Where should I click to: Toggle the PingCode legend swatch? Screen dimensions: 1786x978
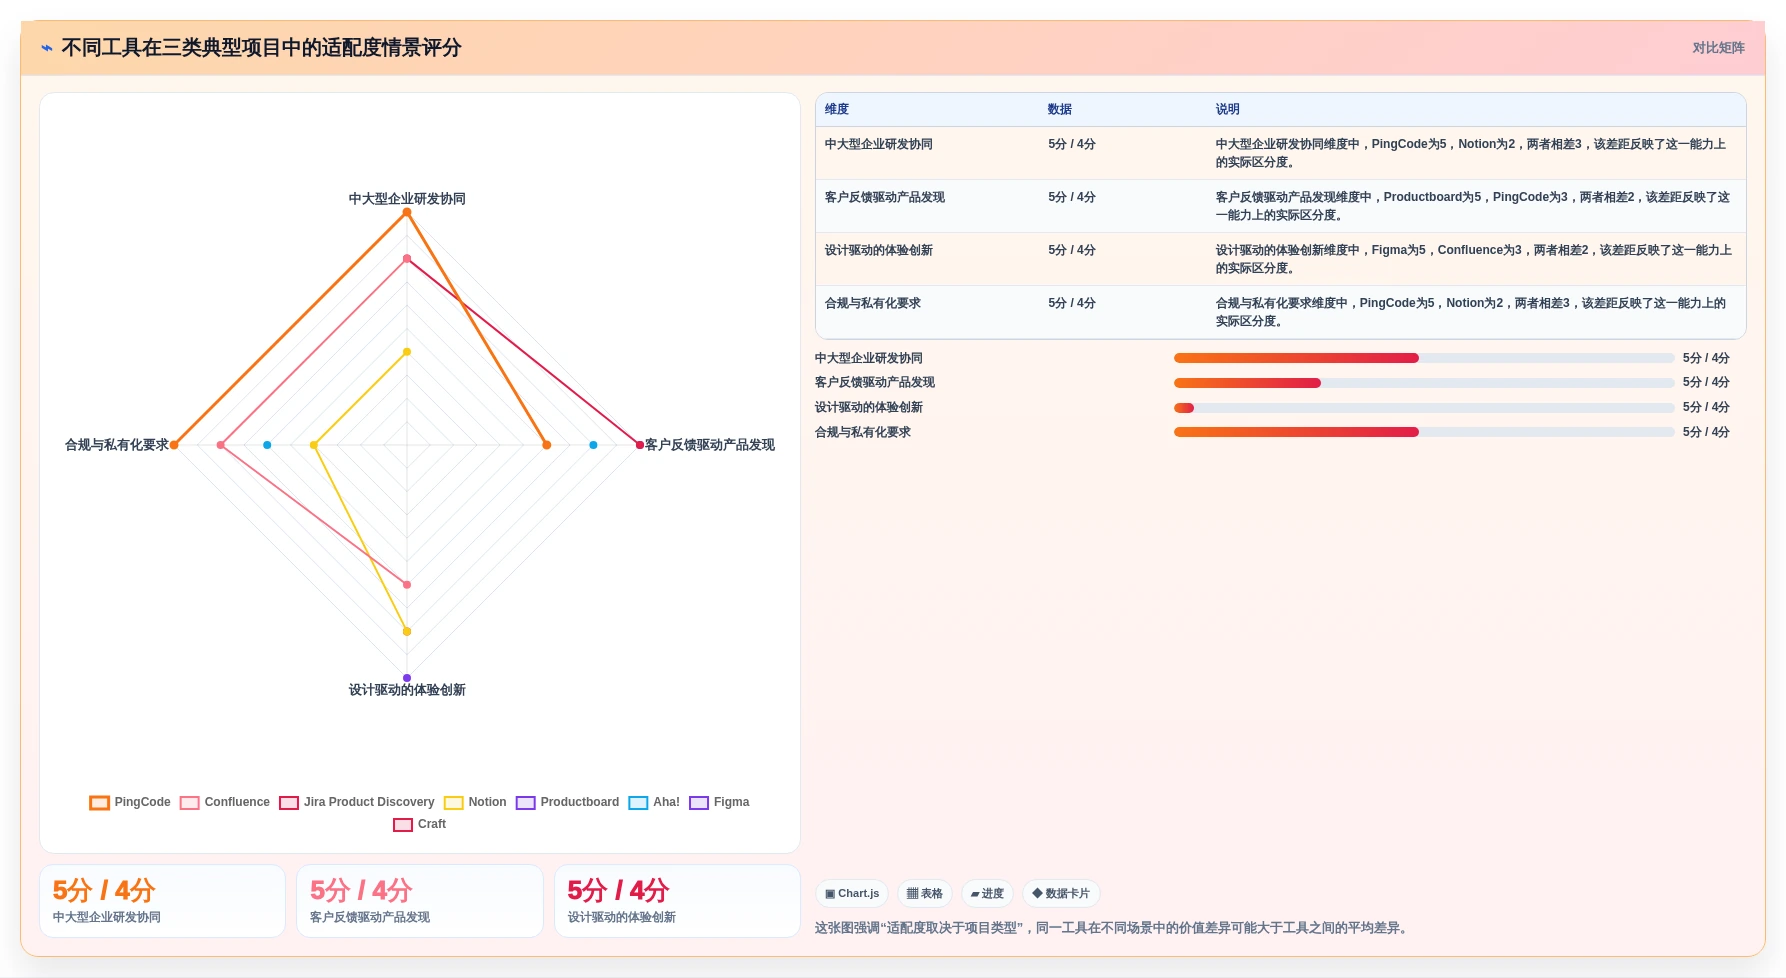coord(99,803)
